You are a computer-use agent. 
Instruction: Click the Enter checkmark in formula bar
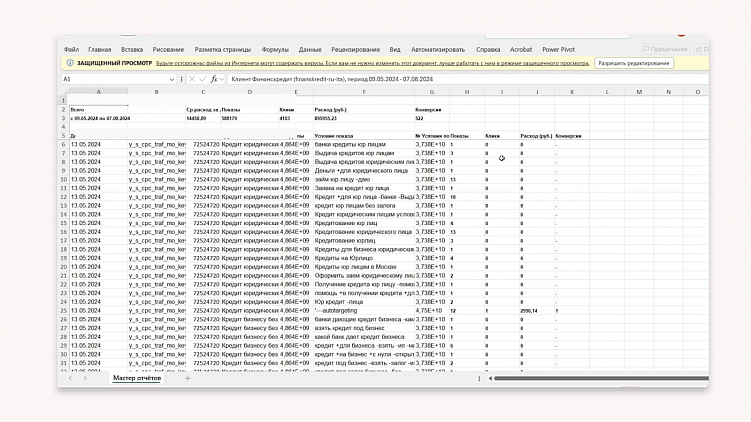pyautogui.click(x=202, y=79)
